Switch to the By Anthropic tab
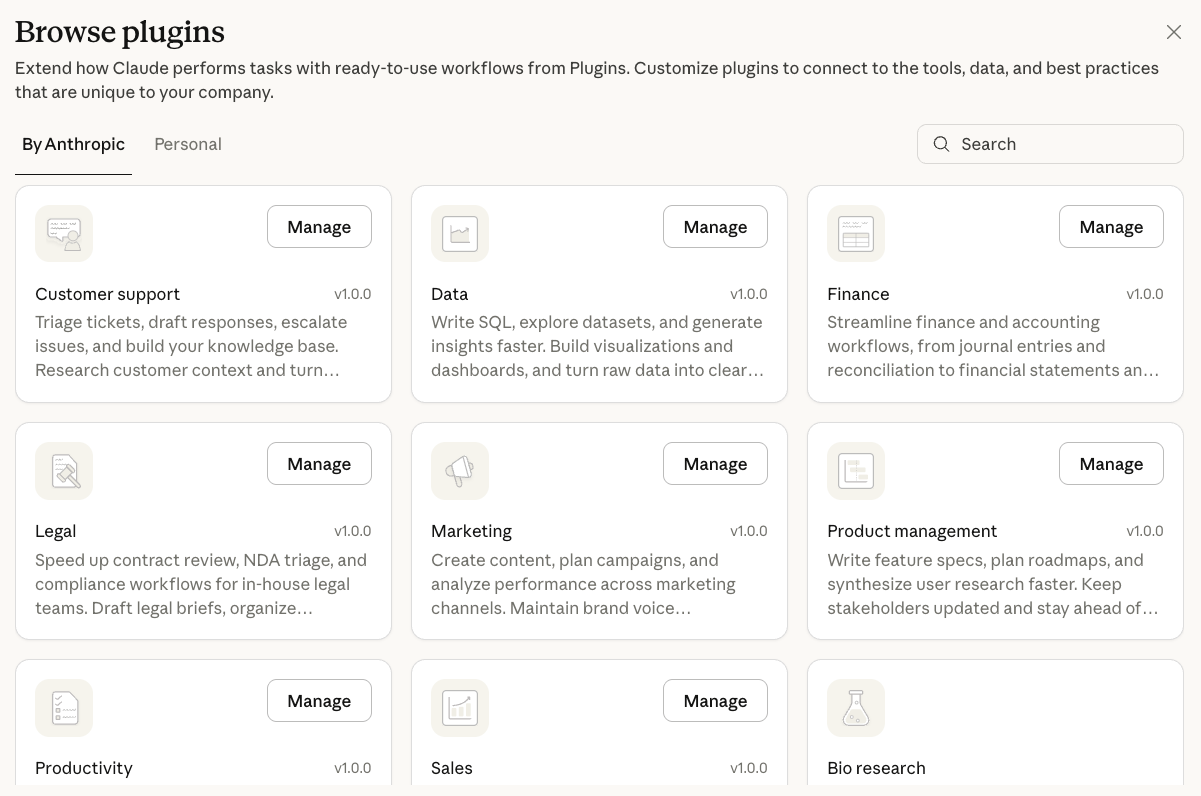The height and width of the screenshot is (796, 1201). click(x=73, y=144)
